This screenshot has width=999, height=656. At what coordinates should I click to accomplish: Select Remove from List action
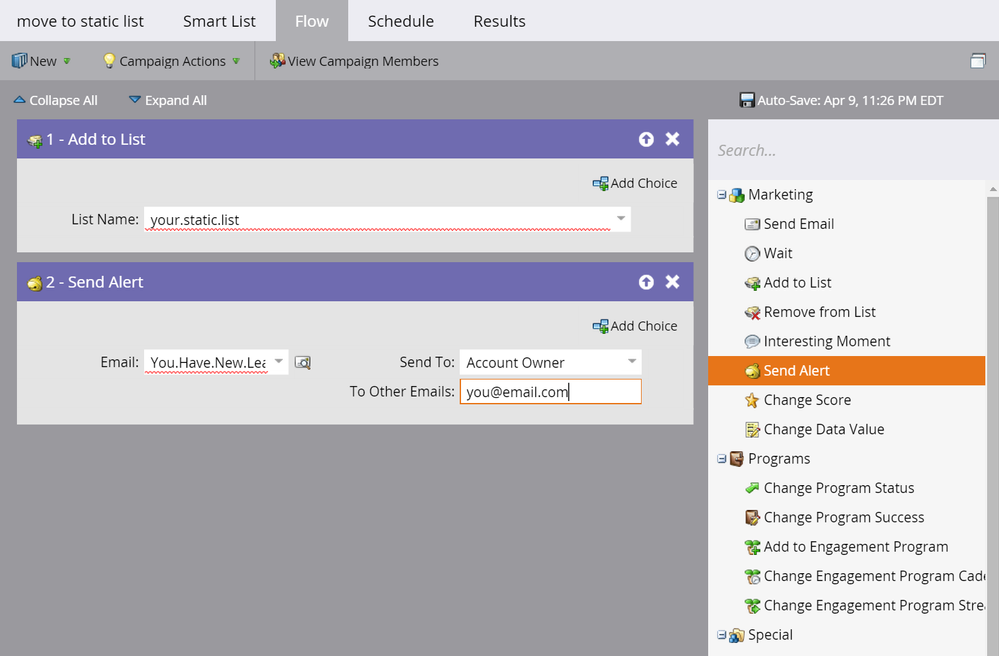819,312
